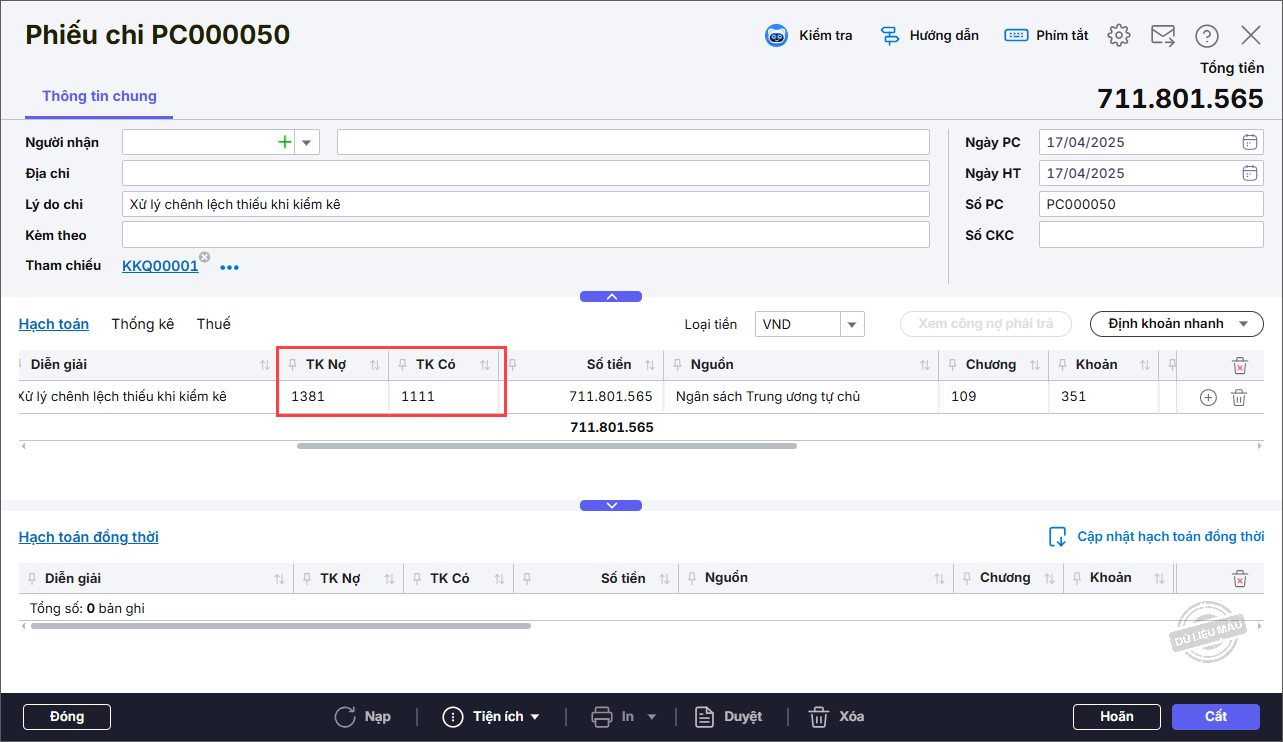Open the help question mark icon
This screenshot has height=742, width=1283.
(x=1207, y=36)
